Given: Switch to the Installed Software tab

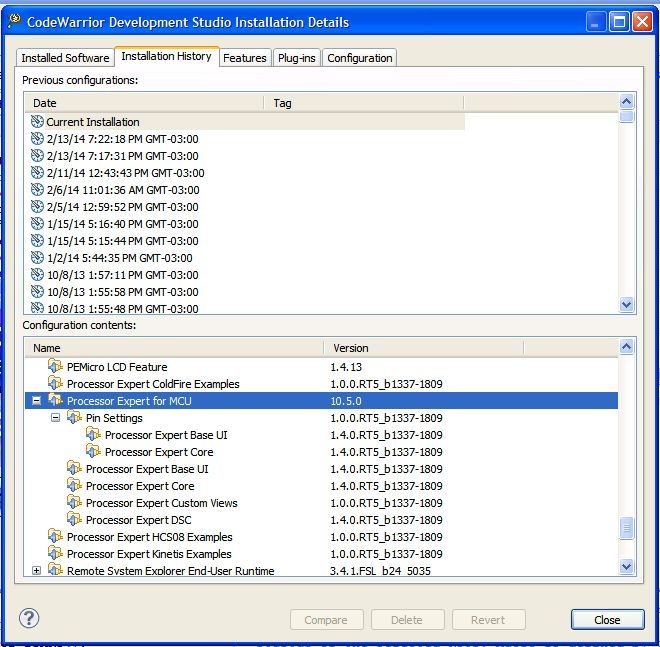Looking at the screenshot, I should [x=65, y=58].
